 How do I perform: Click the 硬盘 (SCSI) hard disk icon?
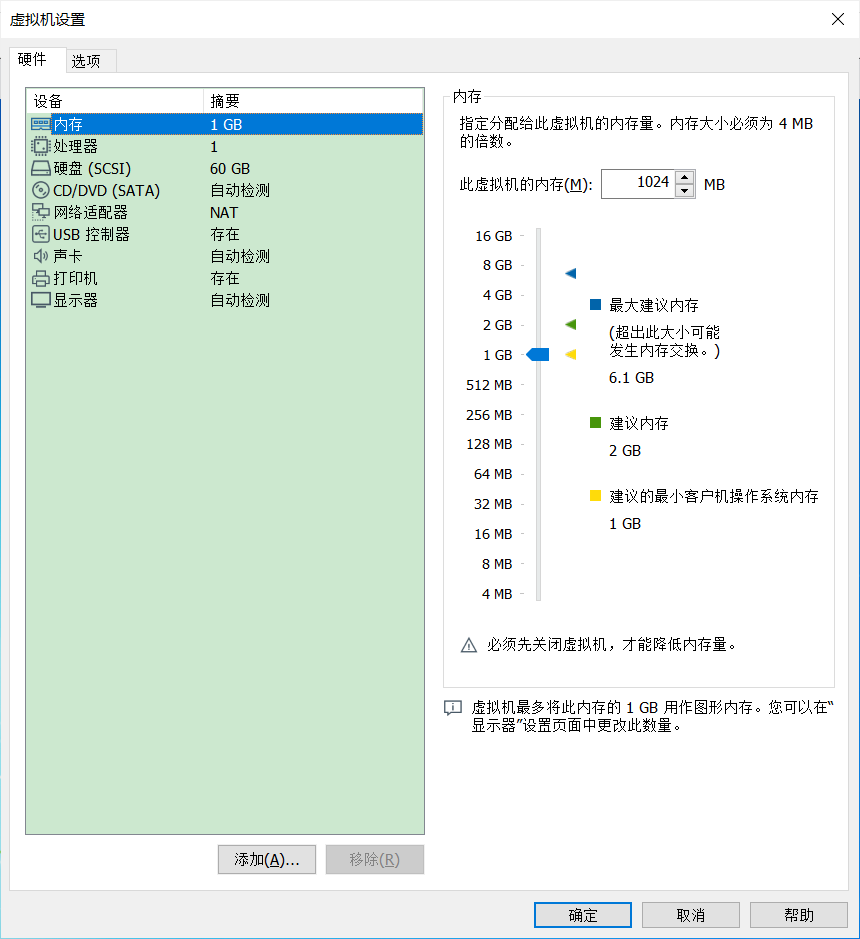(x=40, y=168)
